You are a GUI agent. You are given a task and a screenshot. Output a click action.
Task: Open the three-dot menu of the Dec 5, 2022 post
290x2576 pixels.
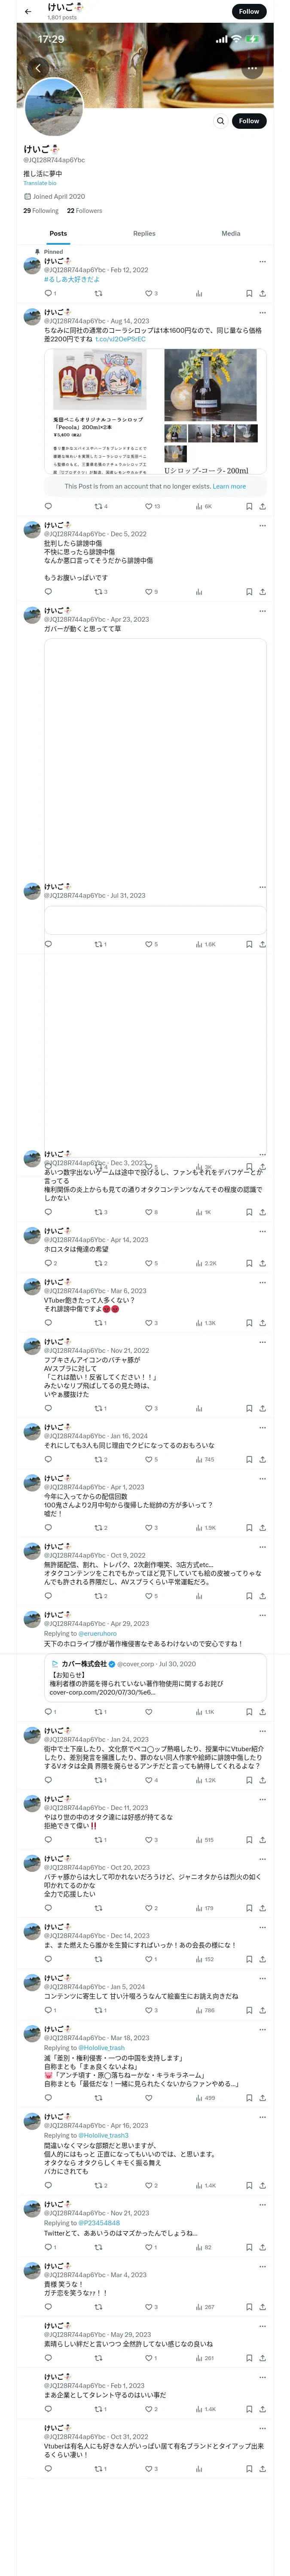point(263,526)
